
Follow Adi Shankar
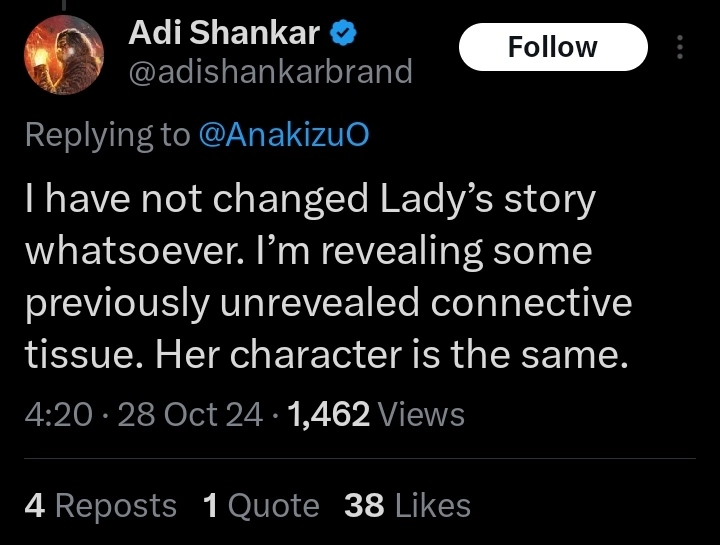[552, 47]
